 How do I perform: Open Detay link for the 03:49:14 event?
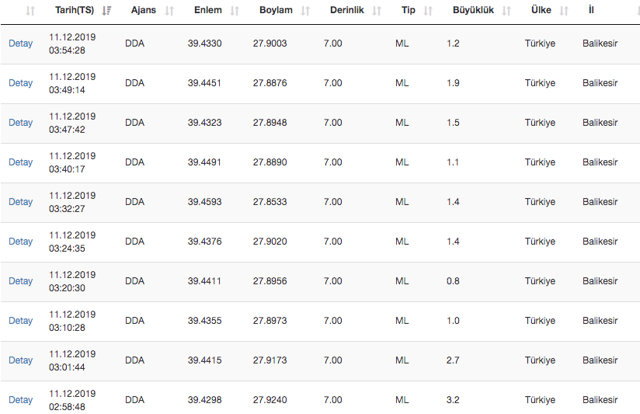tap(20, 83)
